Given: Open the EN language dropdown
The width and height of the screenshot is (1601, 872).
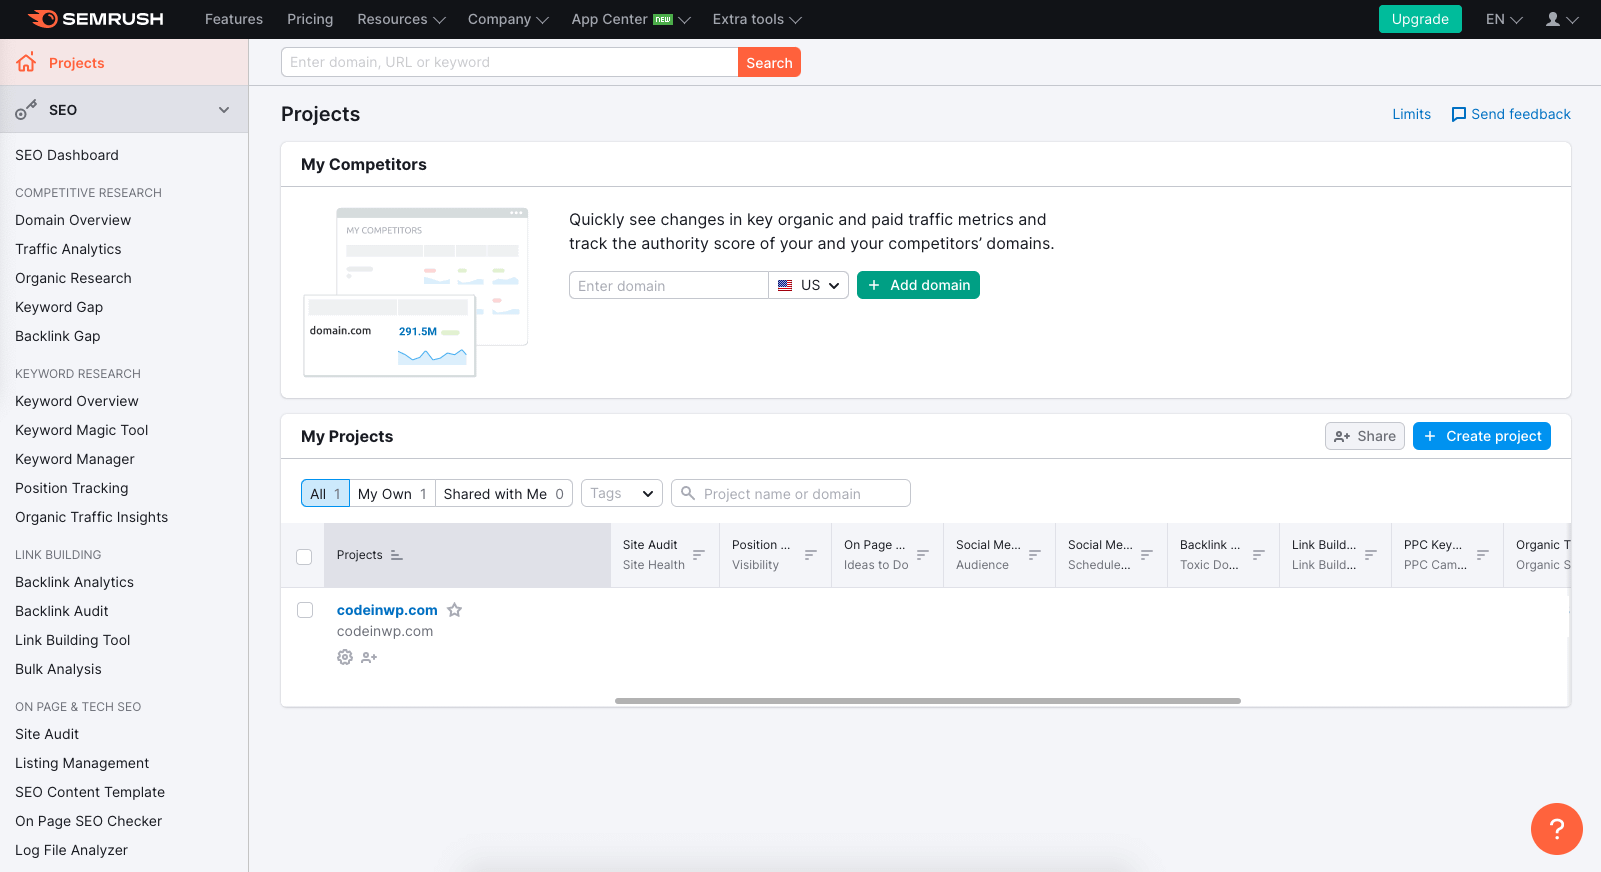Looking at the screenshot, I should pos(1504,19).
